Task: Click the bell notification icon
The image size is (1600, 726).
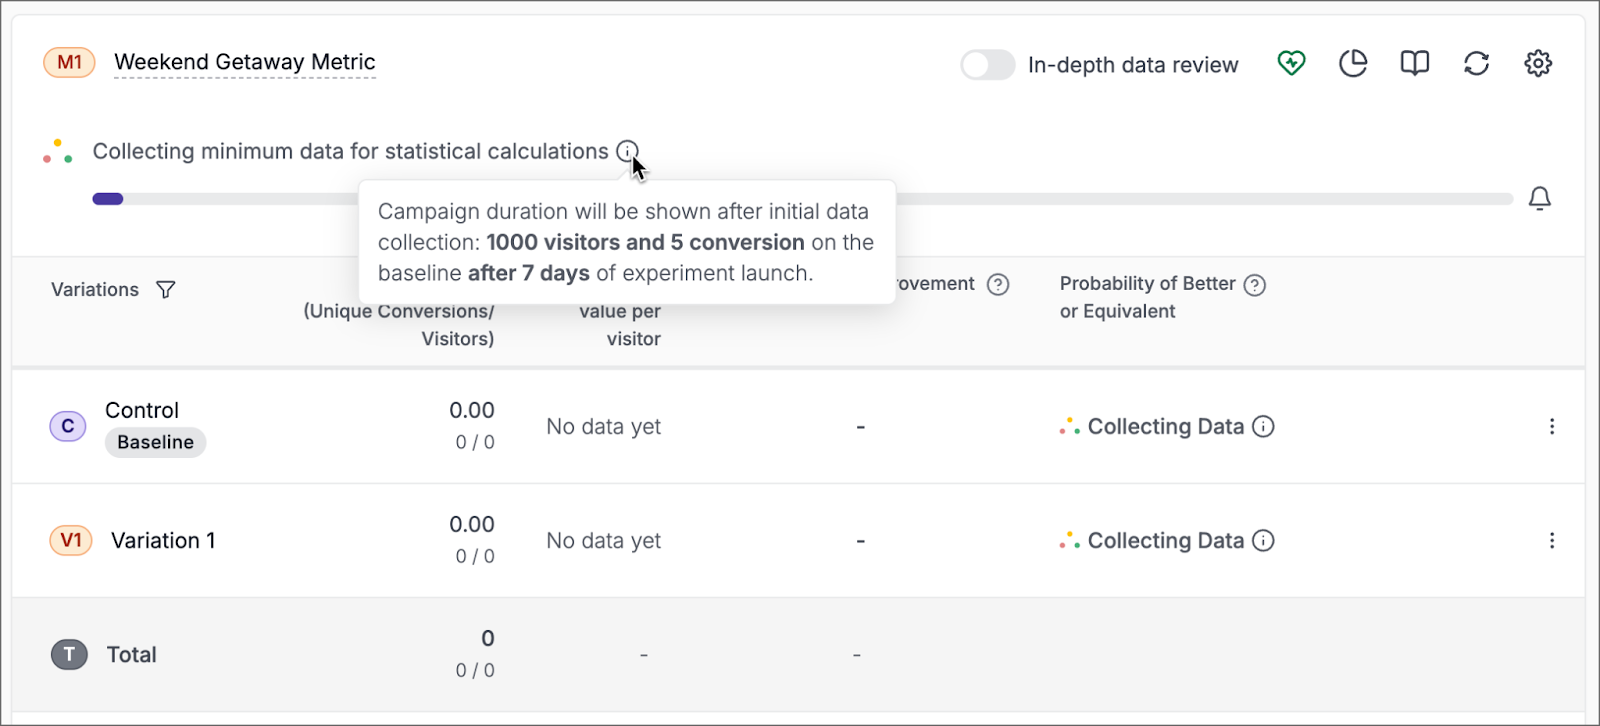Action: [x=1540, y=199]
